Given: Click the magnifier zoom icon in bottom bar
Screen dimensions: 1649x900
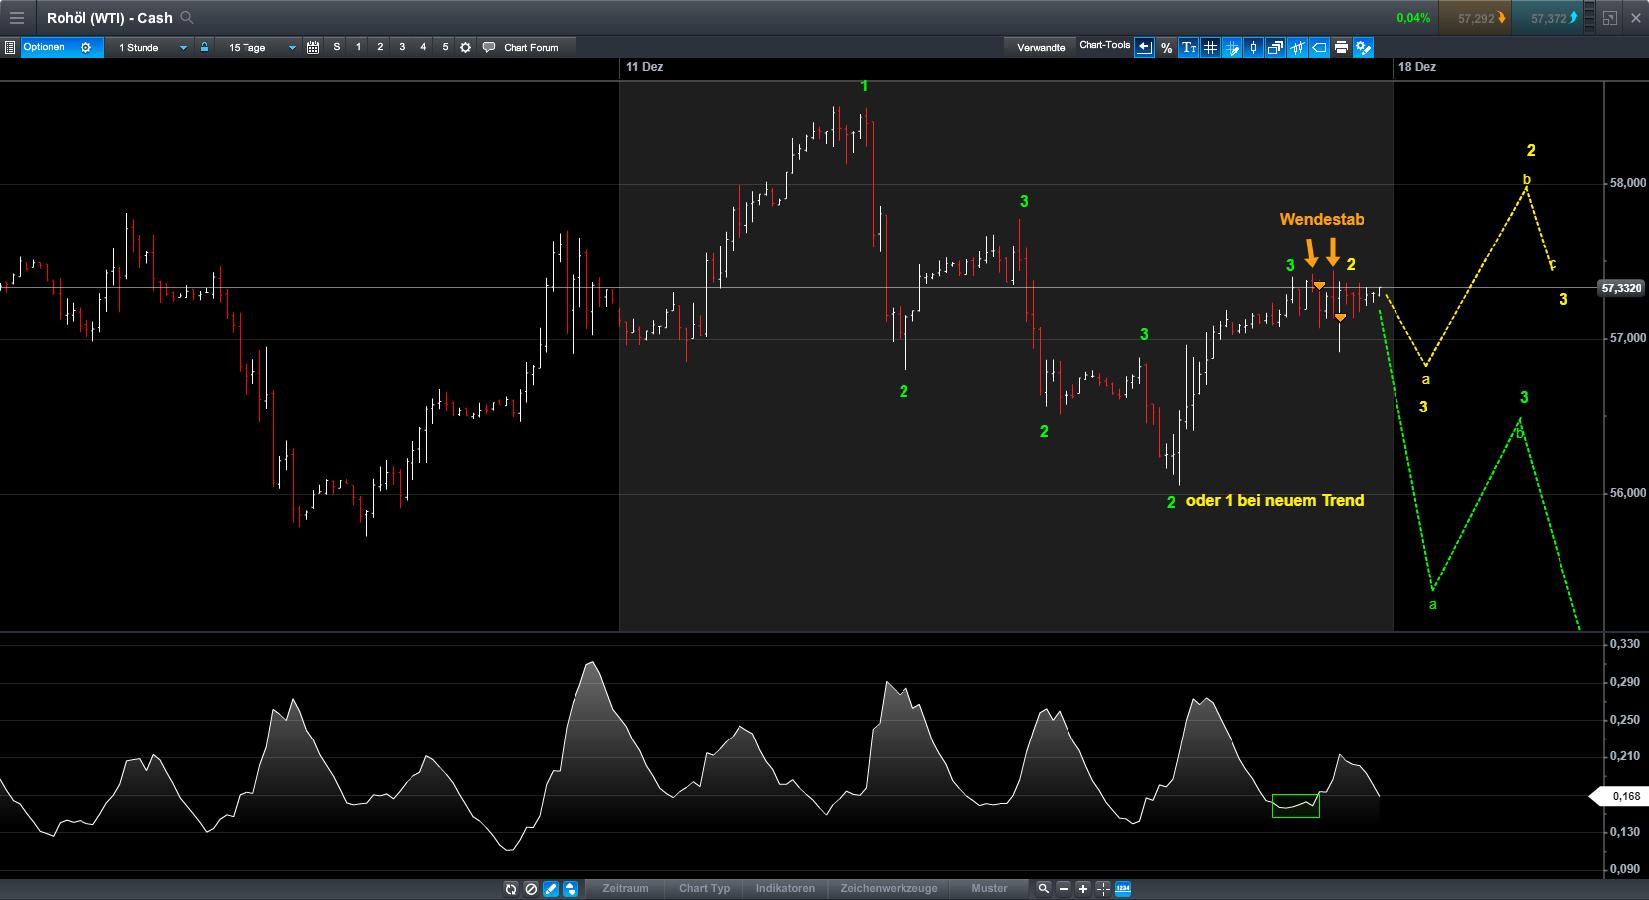Looking at the screenshot, I should pos(1045,888).
